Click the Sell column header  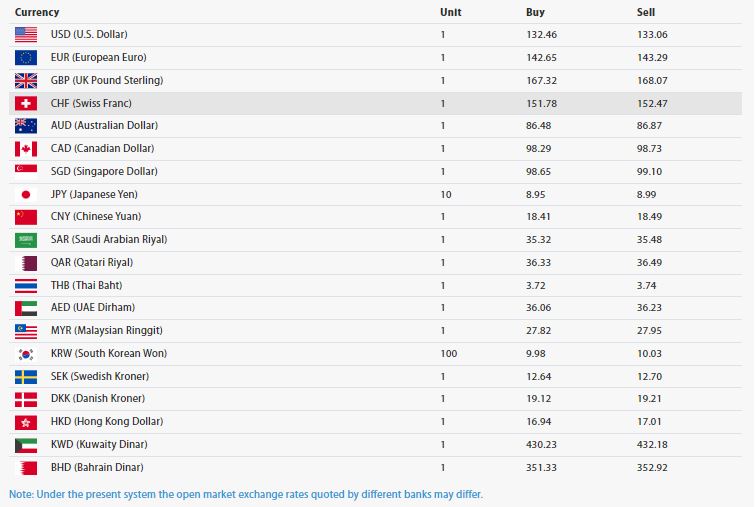point(646,12)
